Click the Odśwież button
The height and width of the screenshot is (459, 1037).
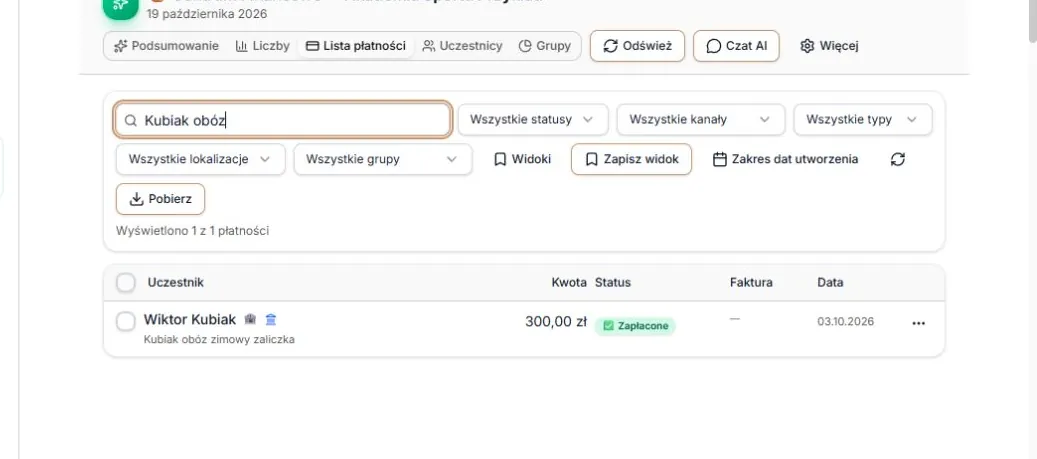point(638,46)
